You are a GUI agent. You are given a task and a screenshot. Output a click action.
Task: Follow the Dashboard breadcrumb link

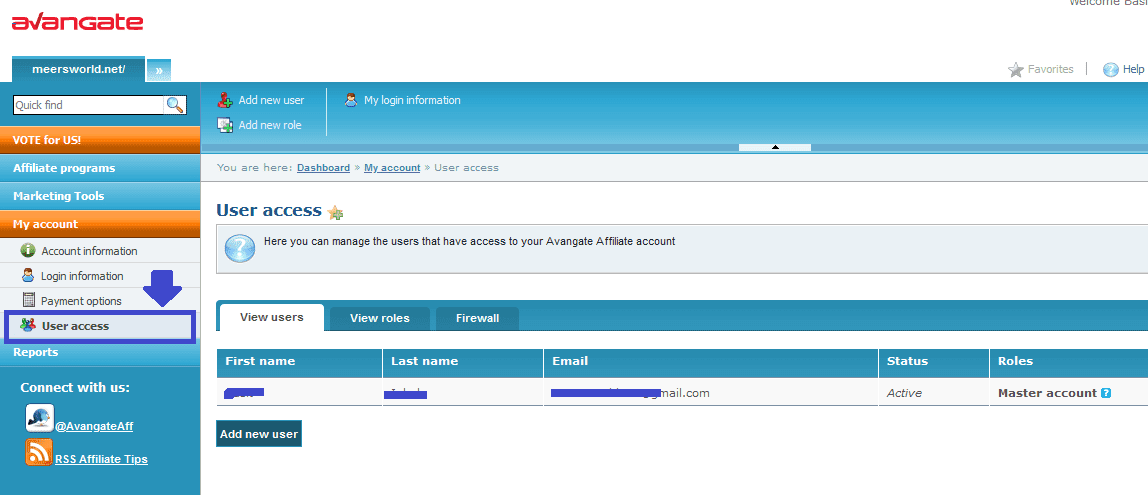point(324,168)
